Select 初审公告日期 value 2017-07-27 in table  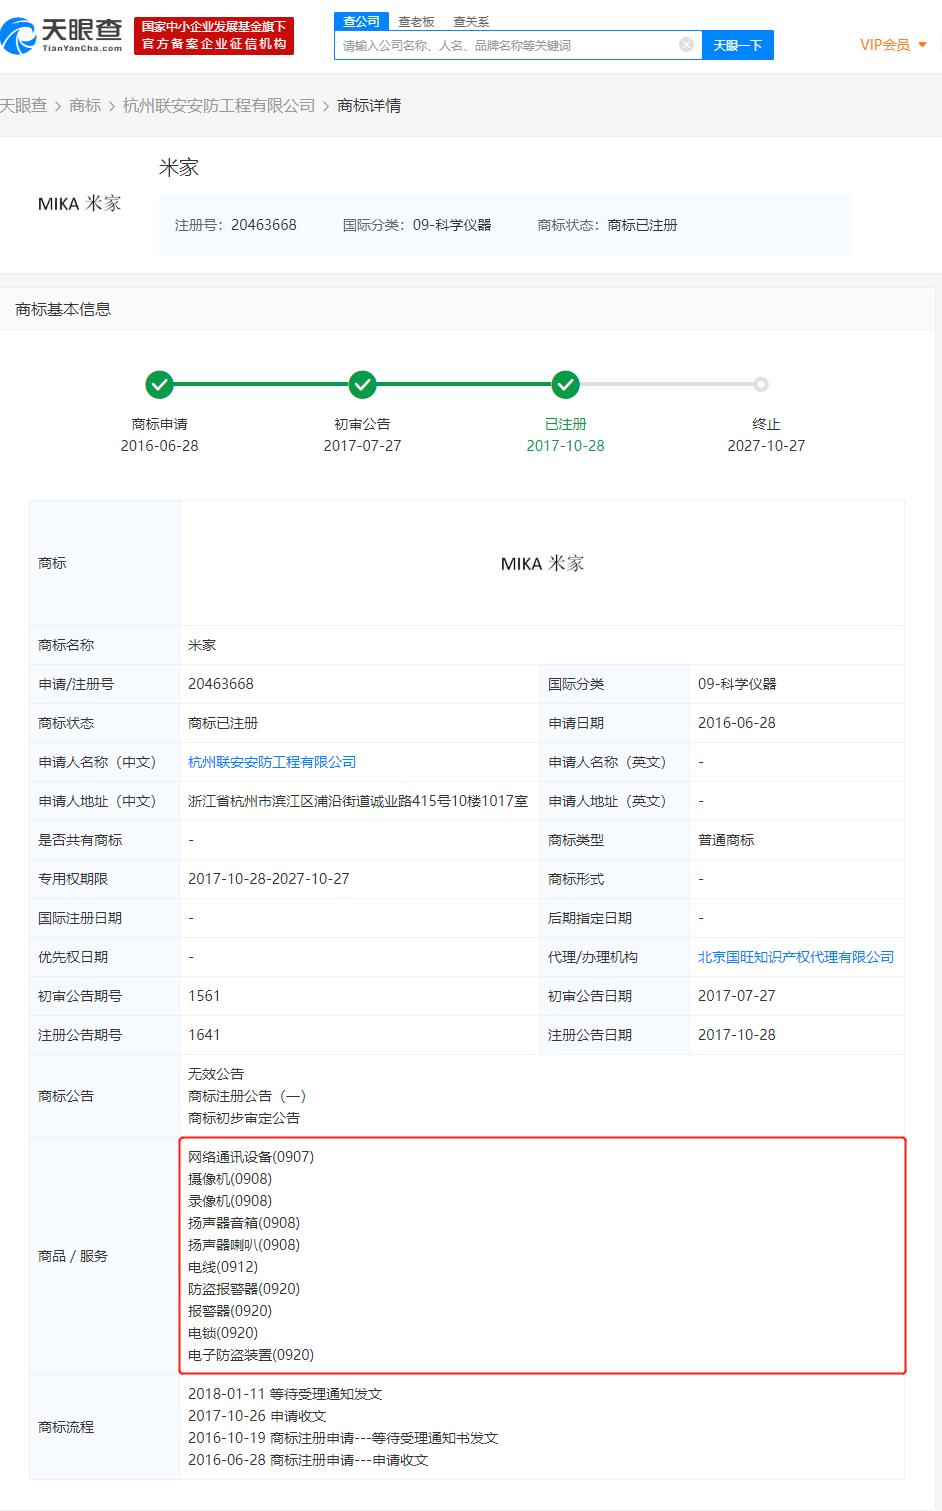[737, 996]
